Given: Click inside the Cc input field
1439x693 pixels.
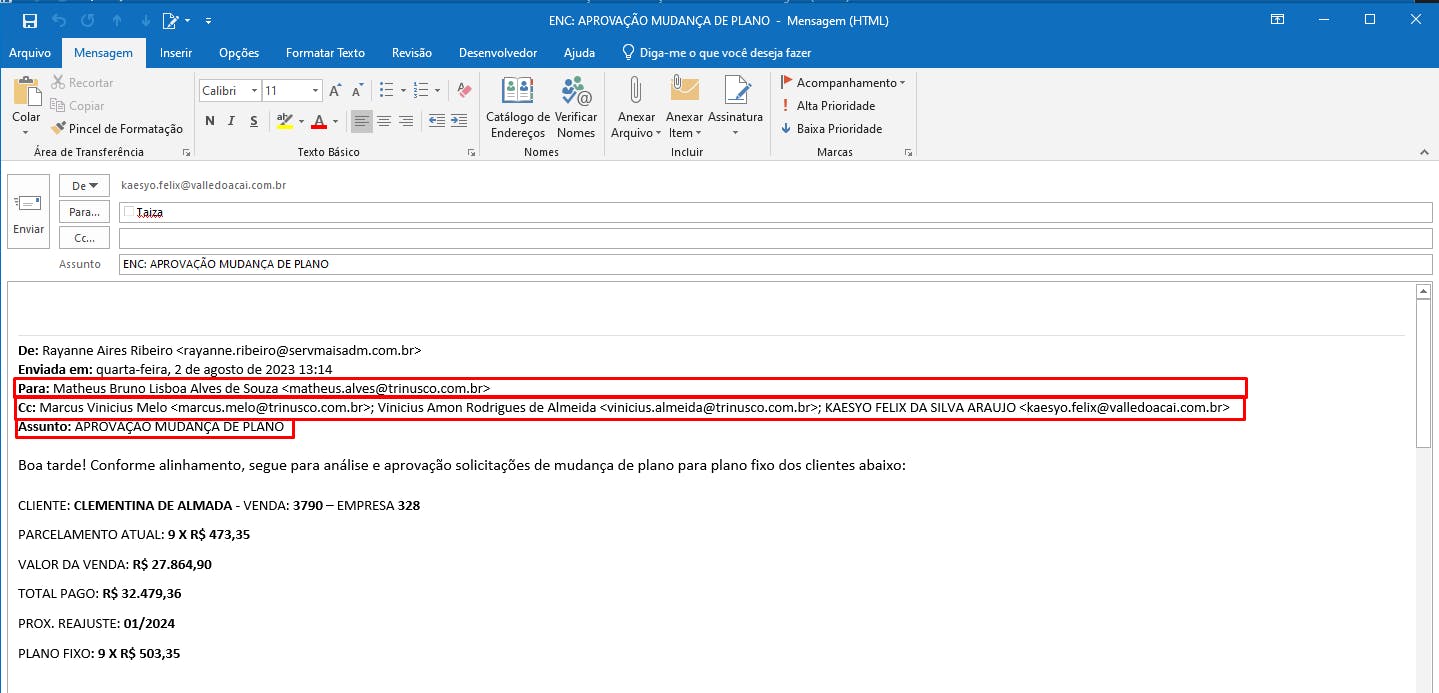Looking at the screenshot, I should click(775, 238).
